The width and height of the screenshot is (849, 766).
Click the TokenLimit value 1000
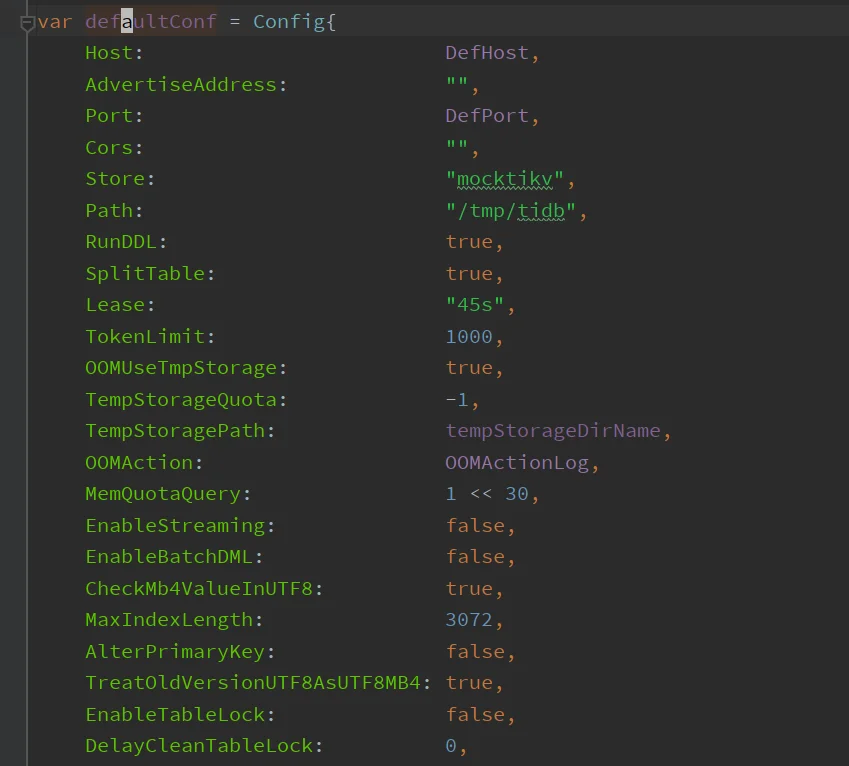click(469, 337)
